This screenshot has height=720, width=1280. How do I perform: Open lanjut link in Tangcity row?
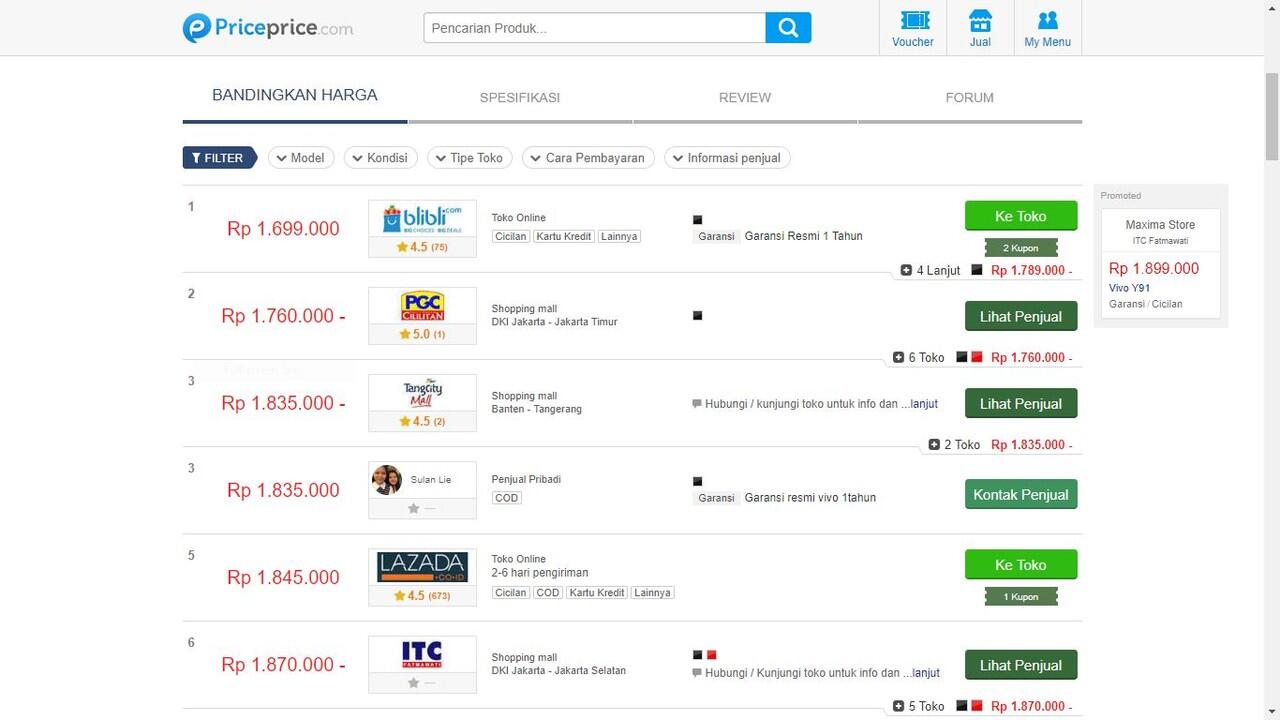point(924,404)
